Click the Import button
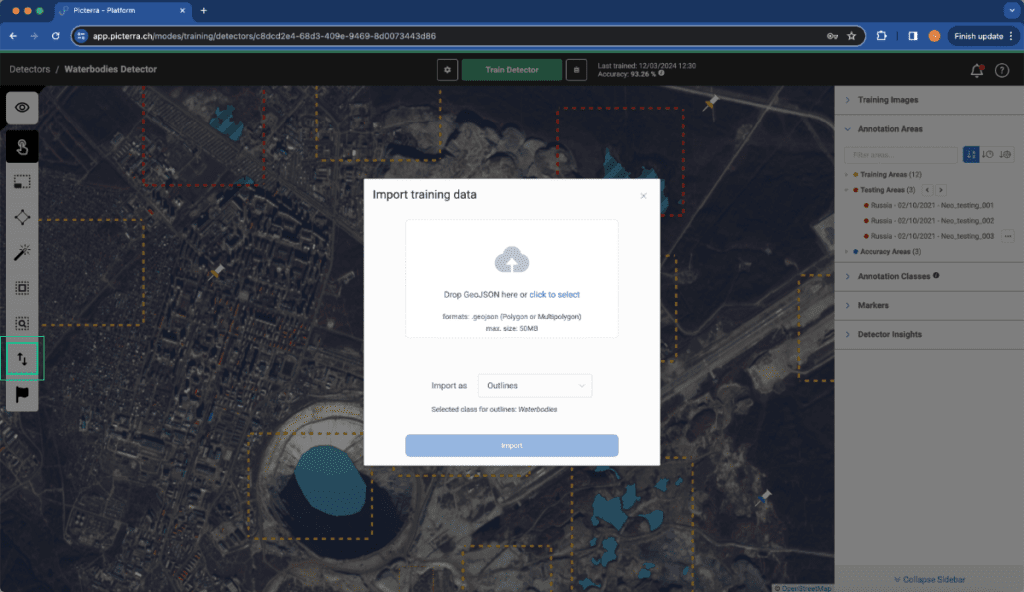The height and width of the screenshot is (592, 1024). (512, 446)
